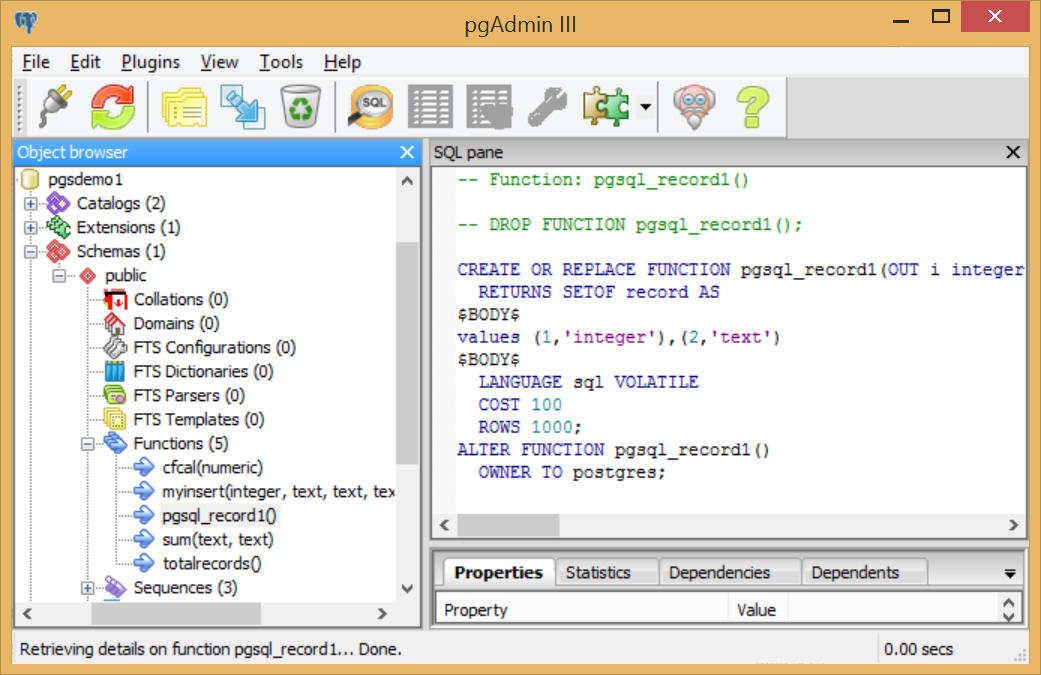Click the SQL pane horizontal scrollbar thumb

(x=509, y=525)
